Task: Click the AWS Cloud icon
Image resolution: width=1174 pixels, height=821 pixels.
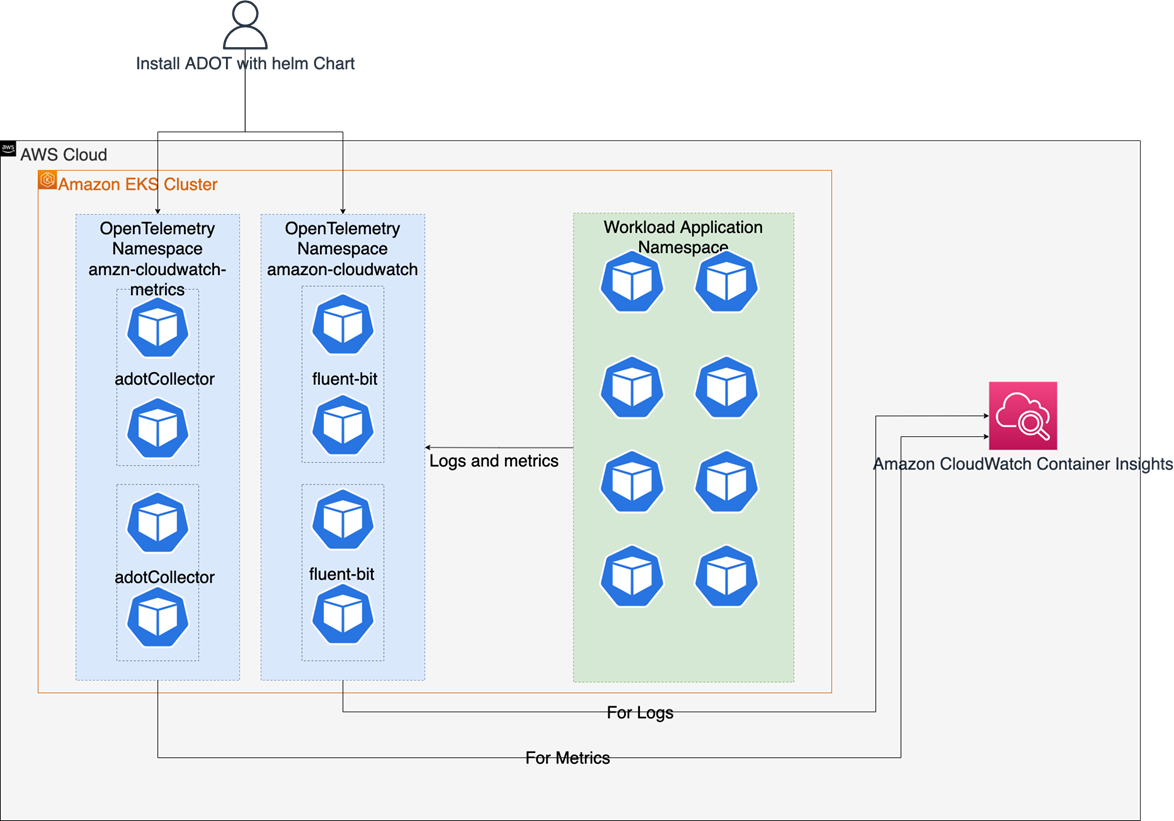Action: pyautogui.click(x=8, y=150)
